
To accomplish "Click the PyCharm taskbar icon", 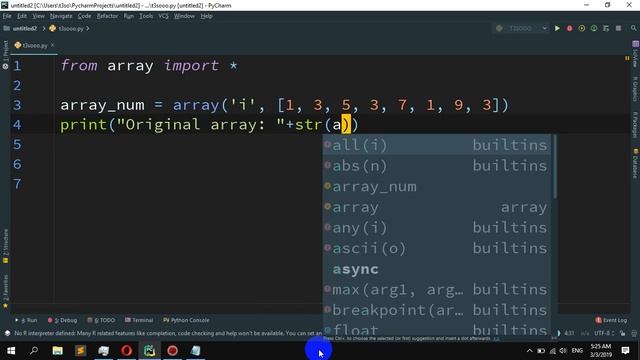I will coord(149,351).
